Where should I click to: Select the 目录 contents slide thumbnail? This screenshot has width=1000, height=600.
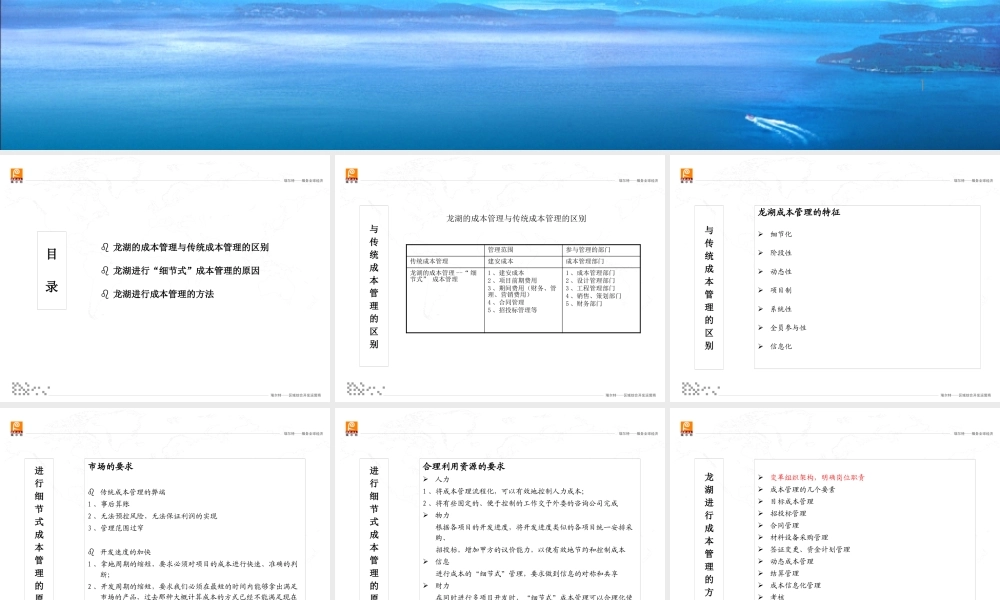[165, 279]
